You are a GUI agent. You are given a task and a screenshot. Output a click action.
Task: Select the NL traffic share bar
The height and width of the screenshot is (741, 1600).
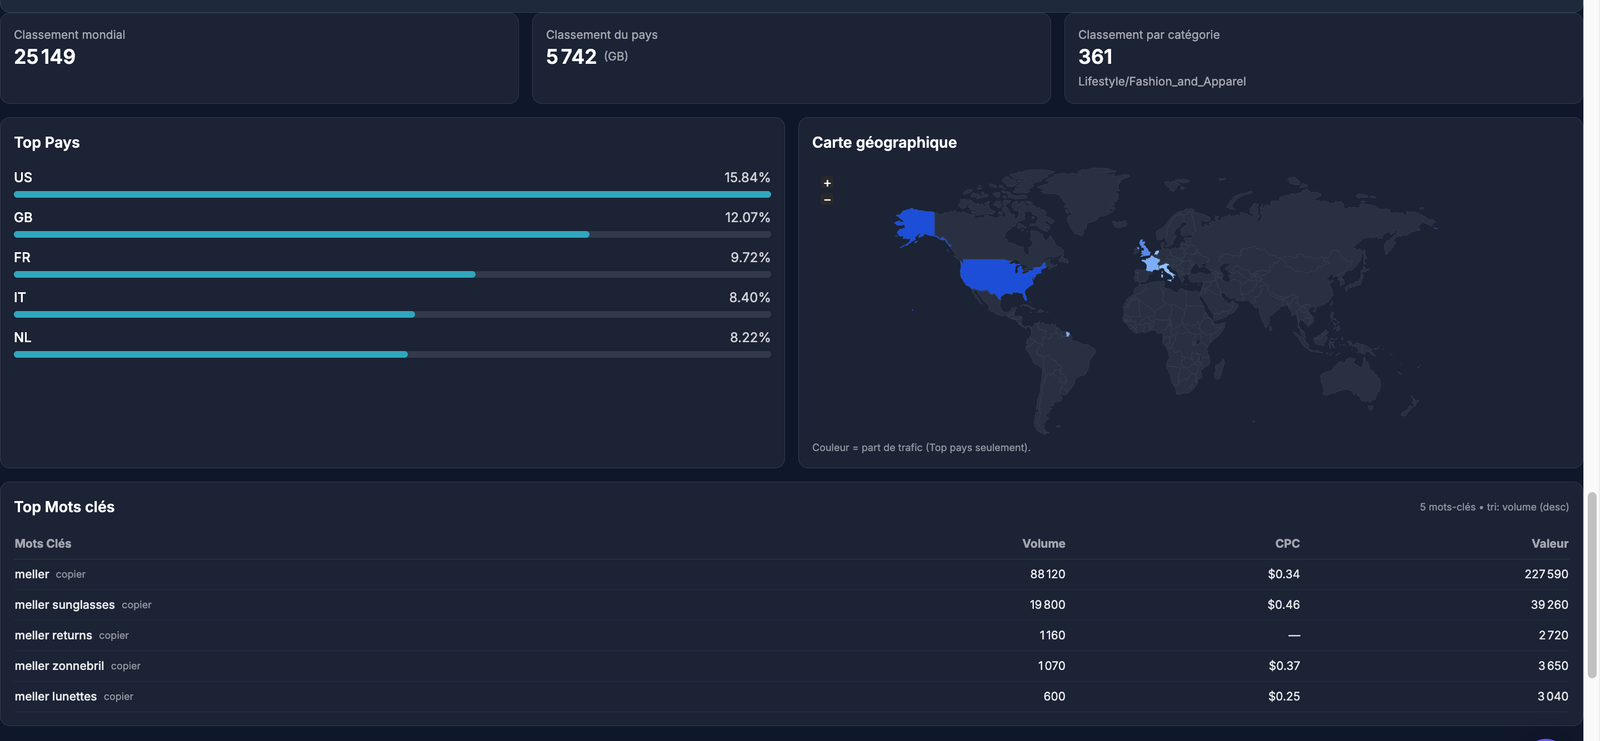(392, 354)
